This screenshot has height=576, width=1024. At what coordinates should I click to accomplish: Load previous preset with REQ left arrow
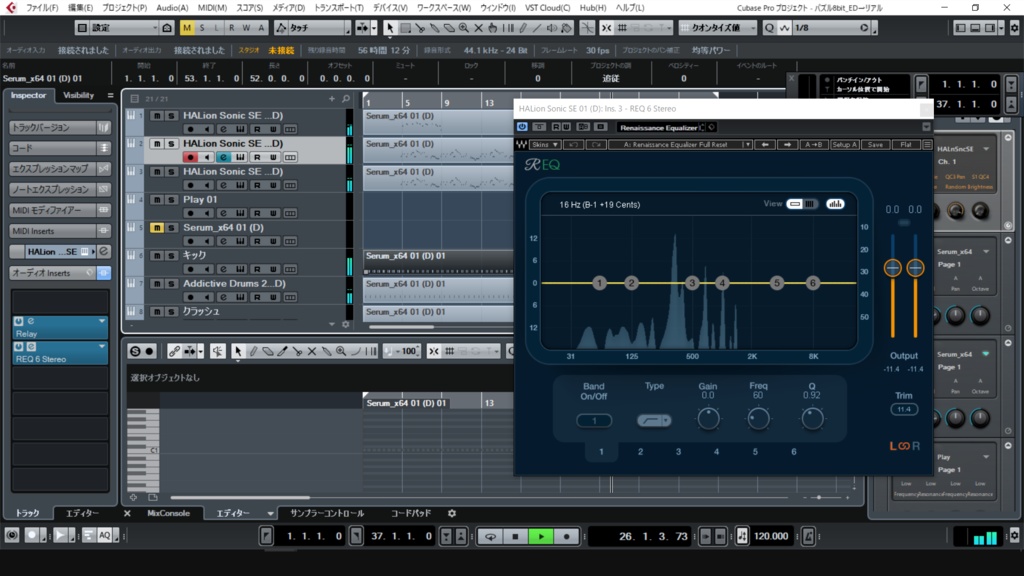(765, 144)
